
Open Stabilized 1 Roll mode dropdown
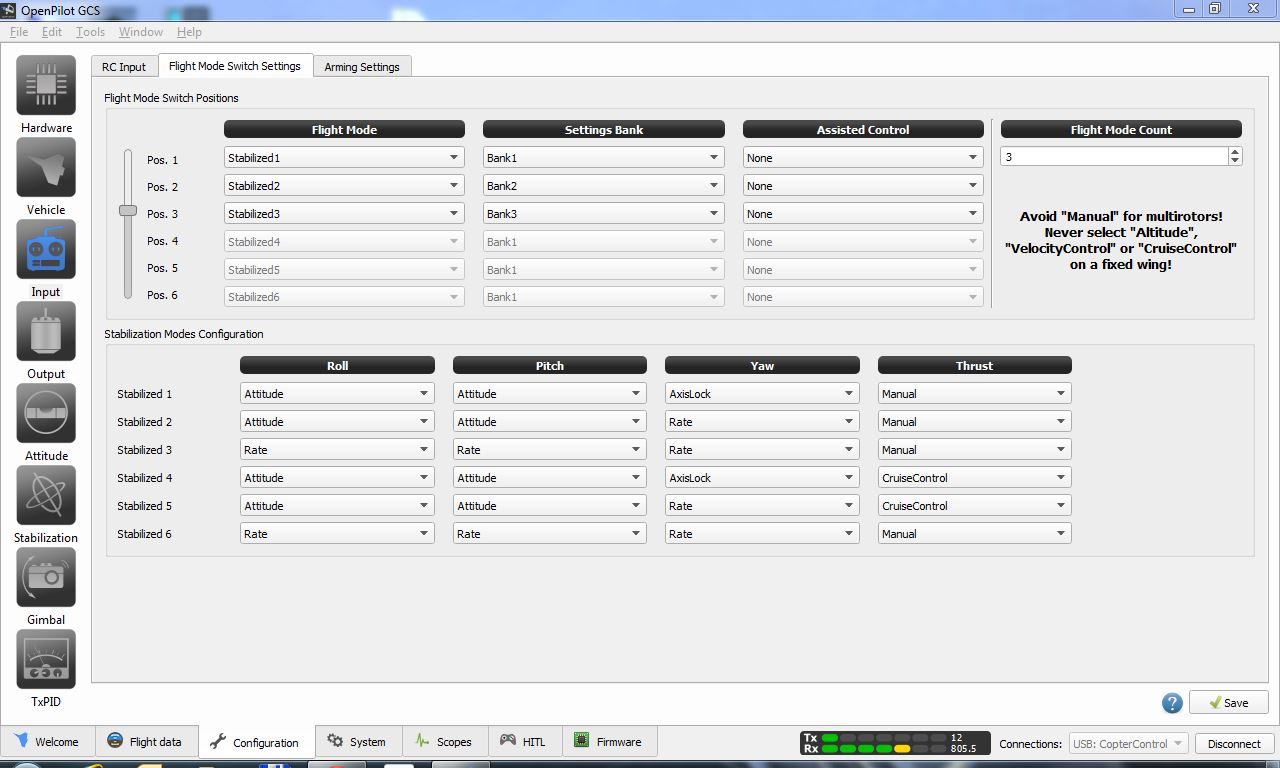coord(337,394)
